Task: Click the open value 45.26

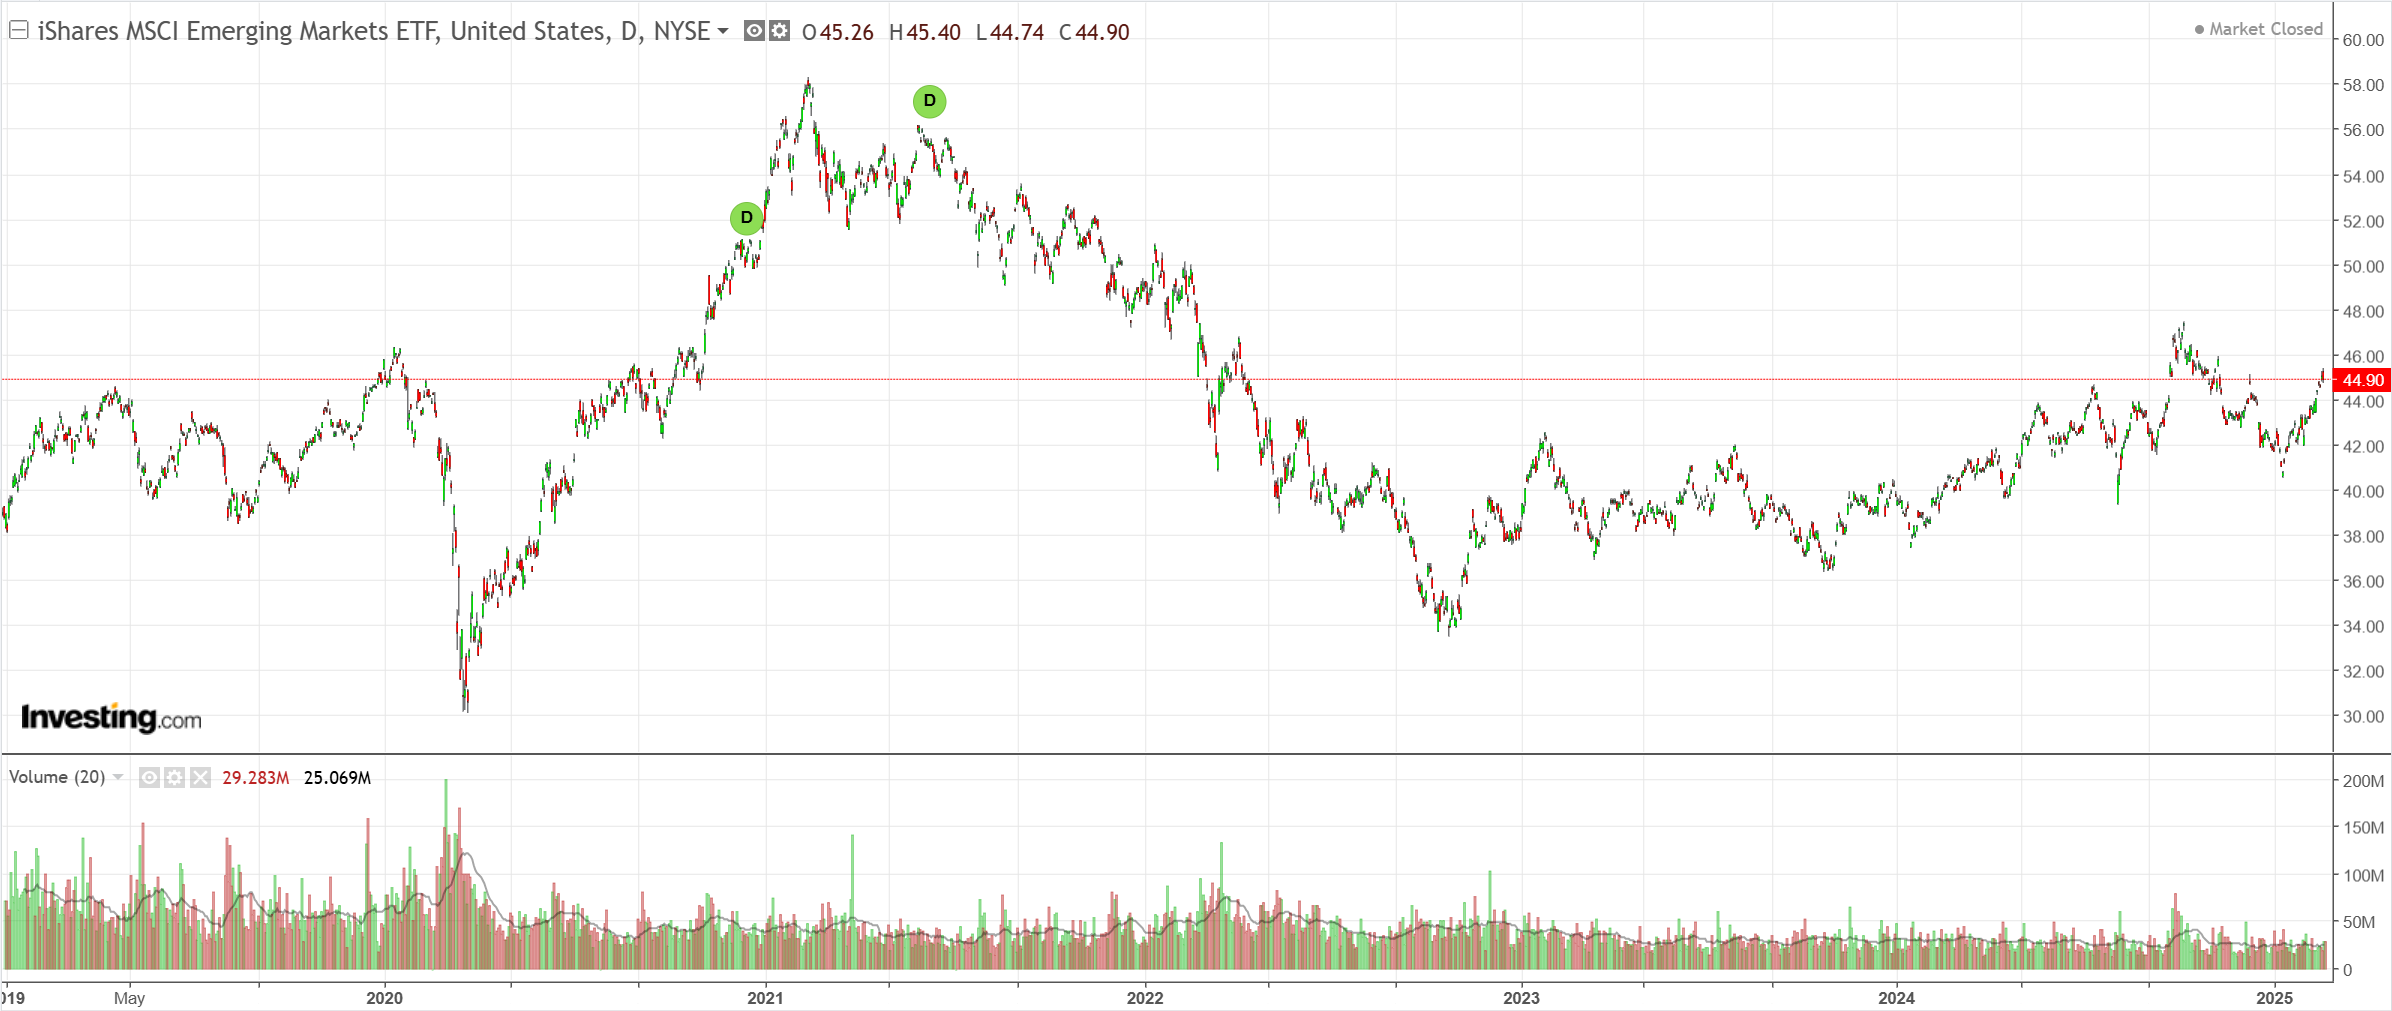Action: pyautogui.click(x=847, y=32)
